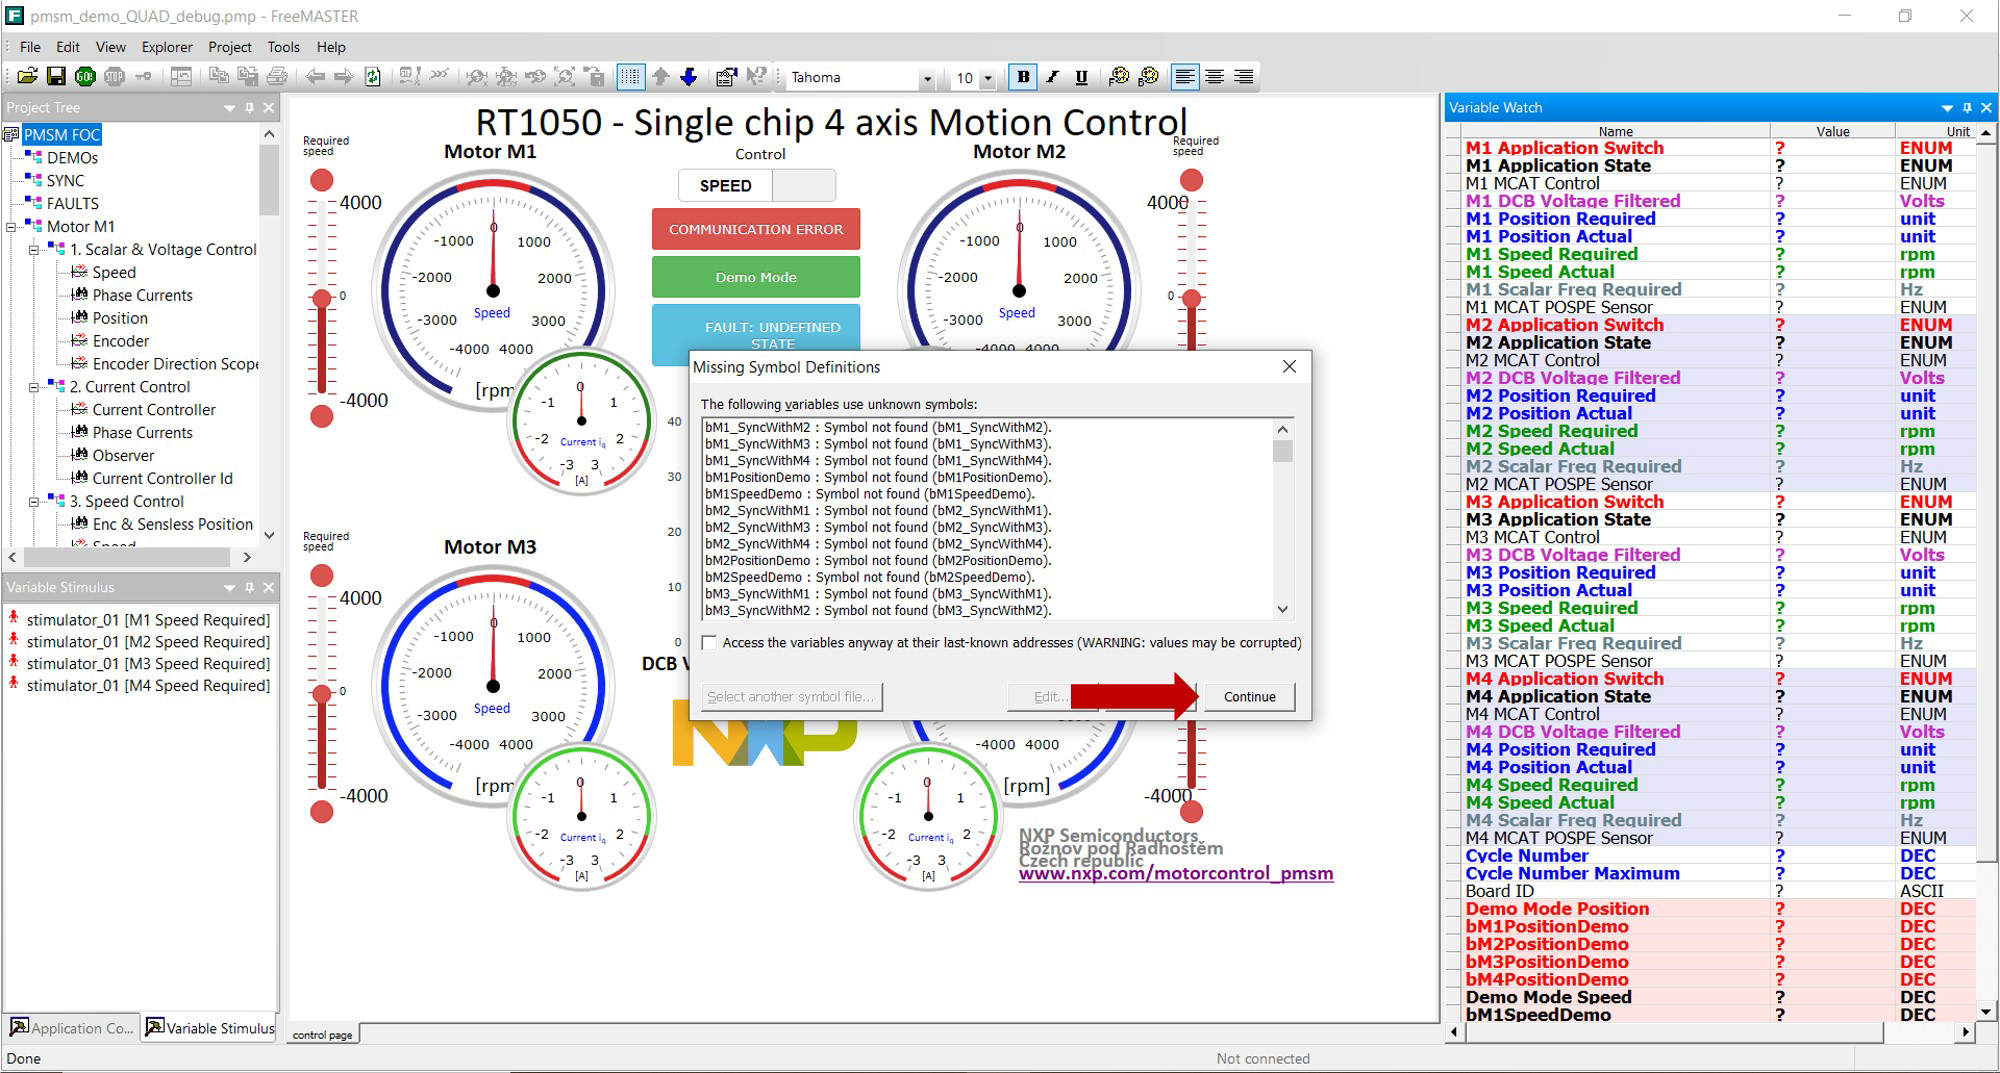
Task: Pin the Variable Watch panel
Action: 1967,108
